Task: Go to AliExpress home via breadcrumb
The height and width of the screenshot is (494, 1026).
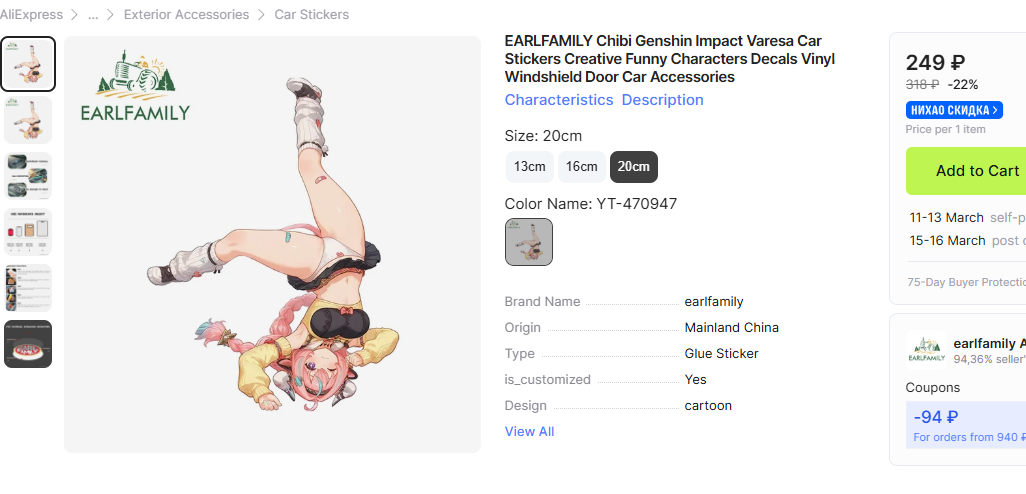Action: pyautogui.click(x=31, y=15)
